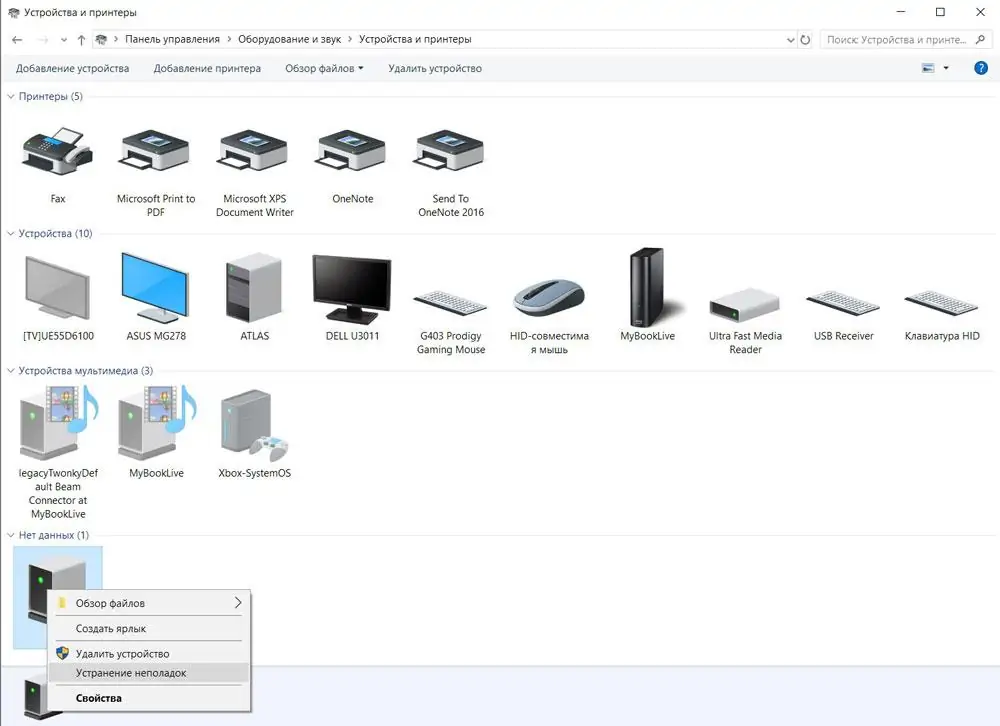Screen dimensions: 1000x726
Task: Collapse the Устройства (10) group
Action: click(11, 233)
